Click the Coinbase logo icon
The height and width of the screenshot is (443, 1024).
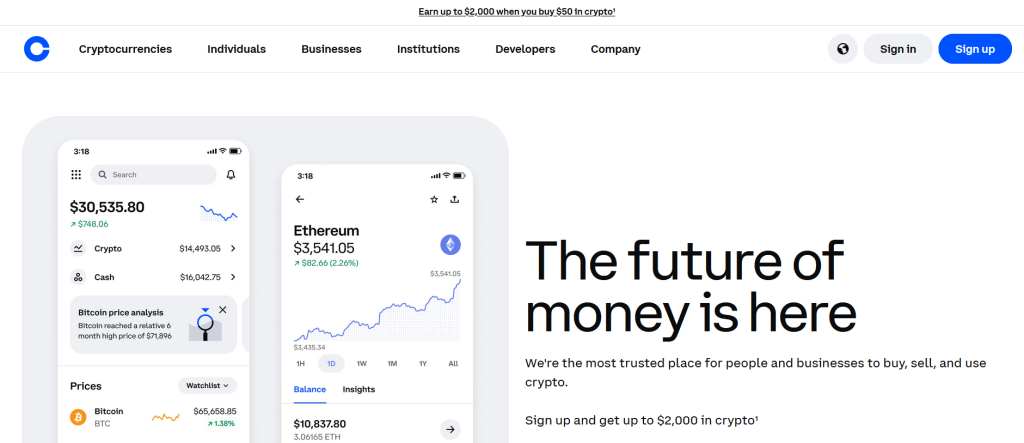pyautogui.click(x=37, y=49)
